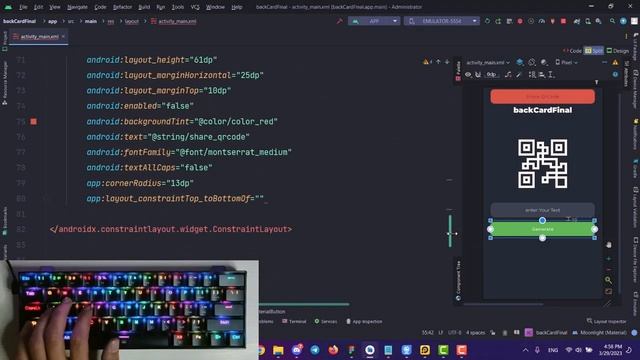Click the Clear All Constraints icon
This screenshot has width=640, height=360.
tap(508, 75)
